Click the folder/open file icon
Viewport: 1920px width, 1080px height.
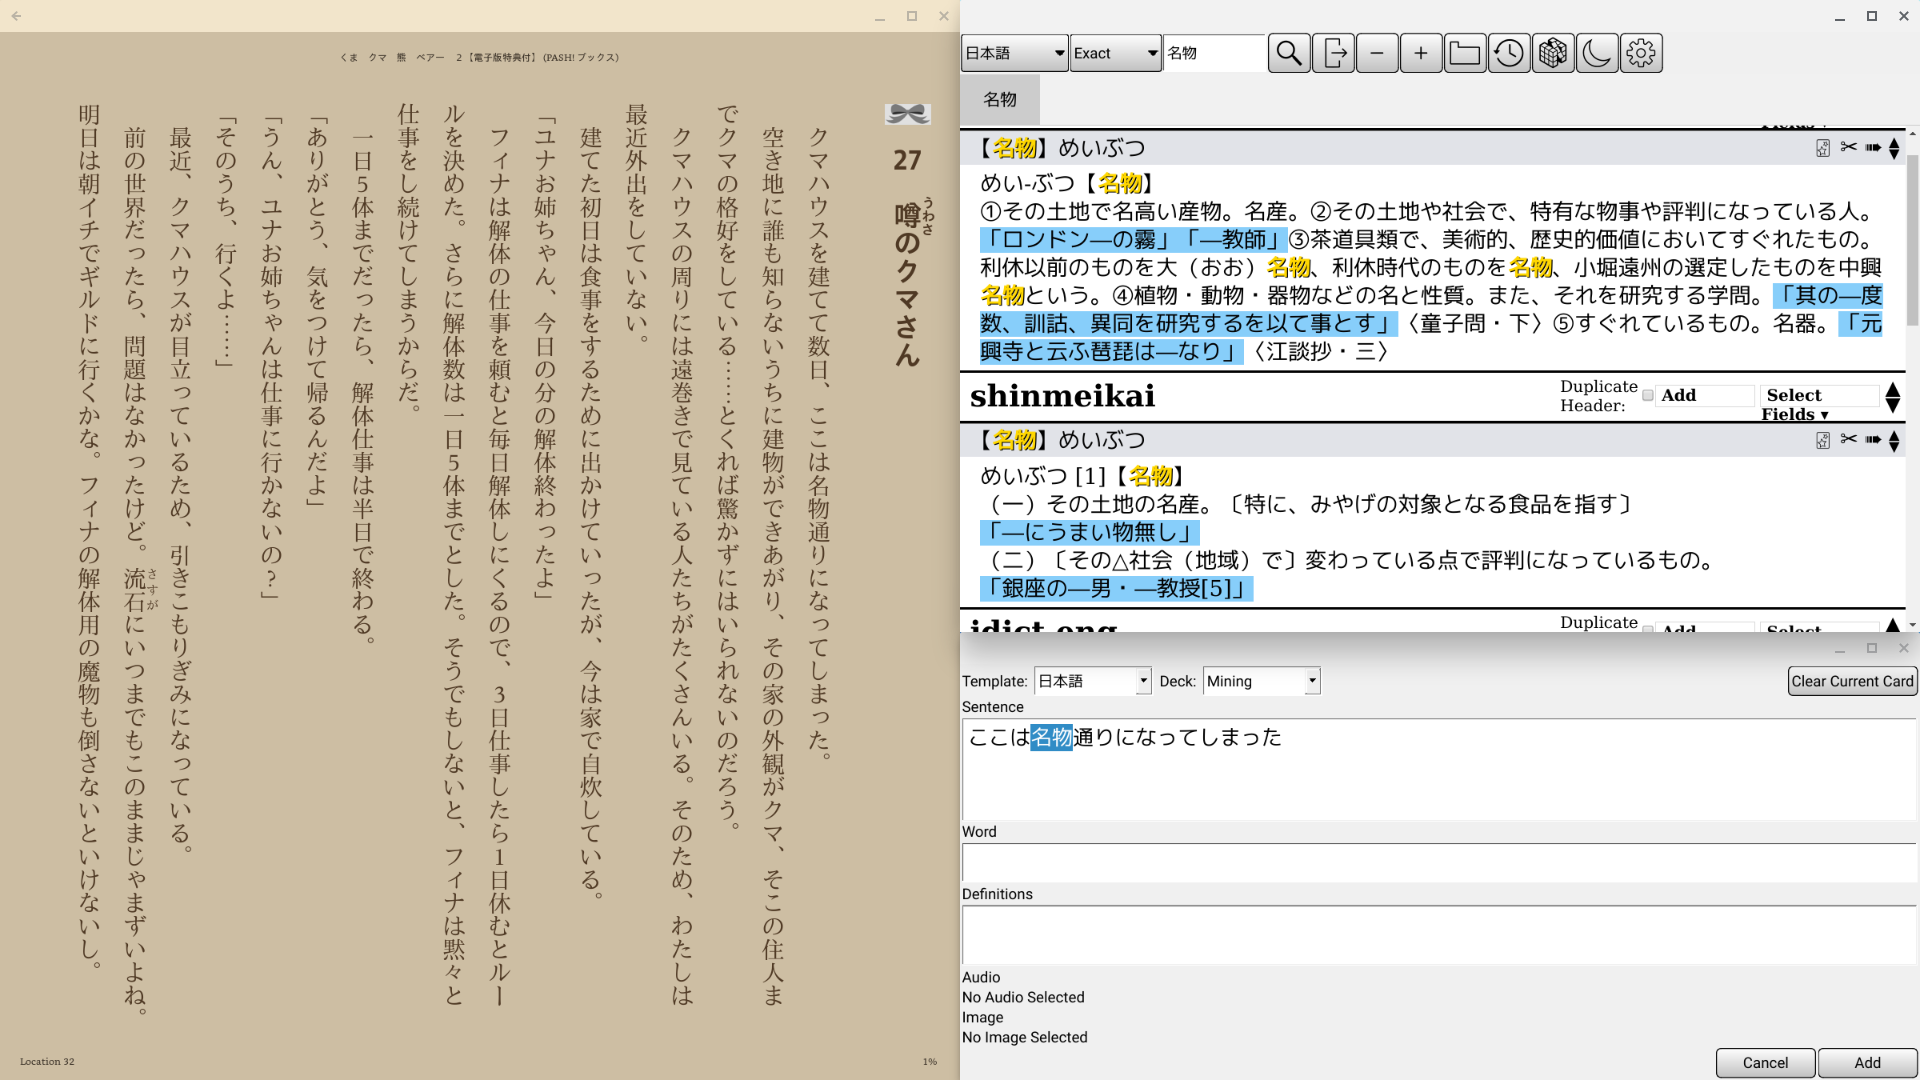click(1464, 53)
